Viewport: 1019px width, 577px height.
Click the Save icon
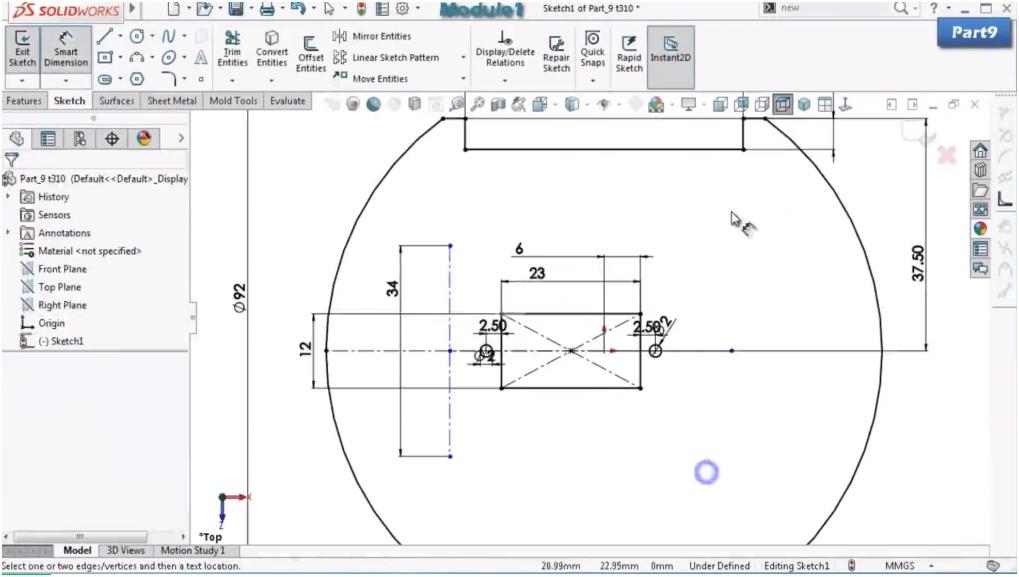click(x=235, y=8)
